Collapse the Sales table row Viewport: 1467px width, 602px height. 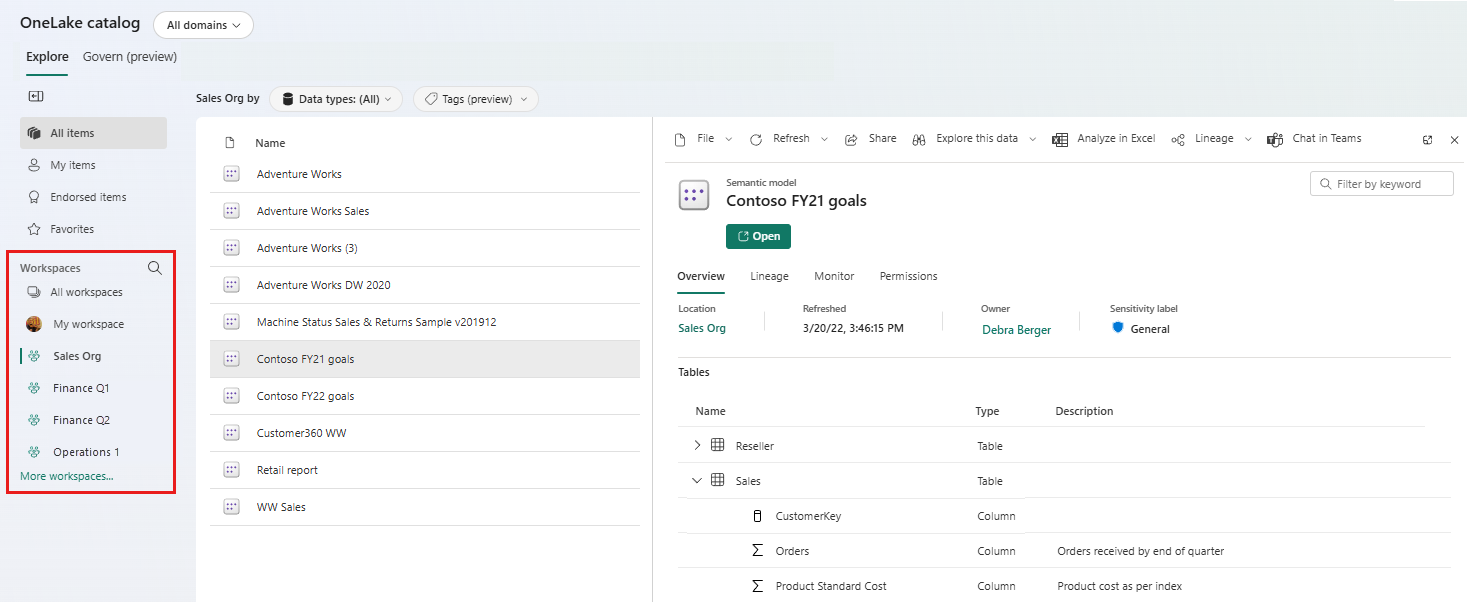tap(697, 480)
